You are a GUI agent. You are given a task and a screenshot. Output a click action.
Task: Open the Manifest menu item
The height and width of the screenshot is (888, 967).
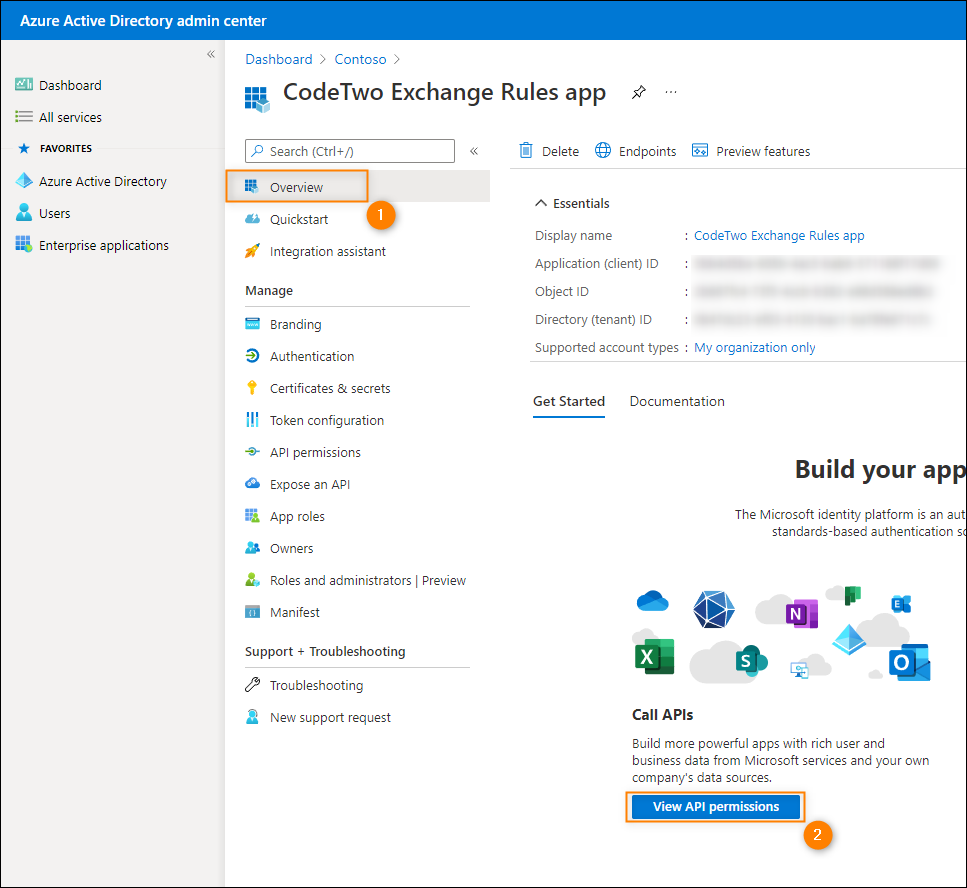pyautogui.click(x=295, y=612)
